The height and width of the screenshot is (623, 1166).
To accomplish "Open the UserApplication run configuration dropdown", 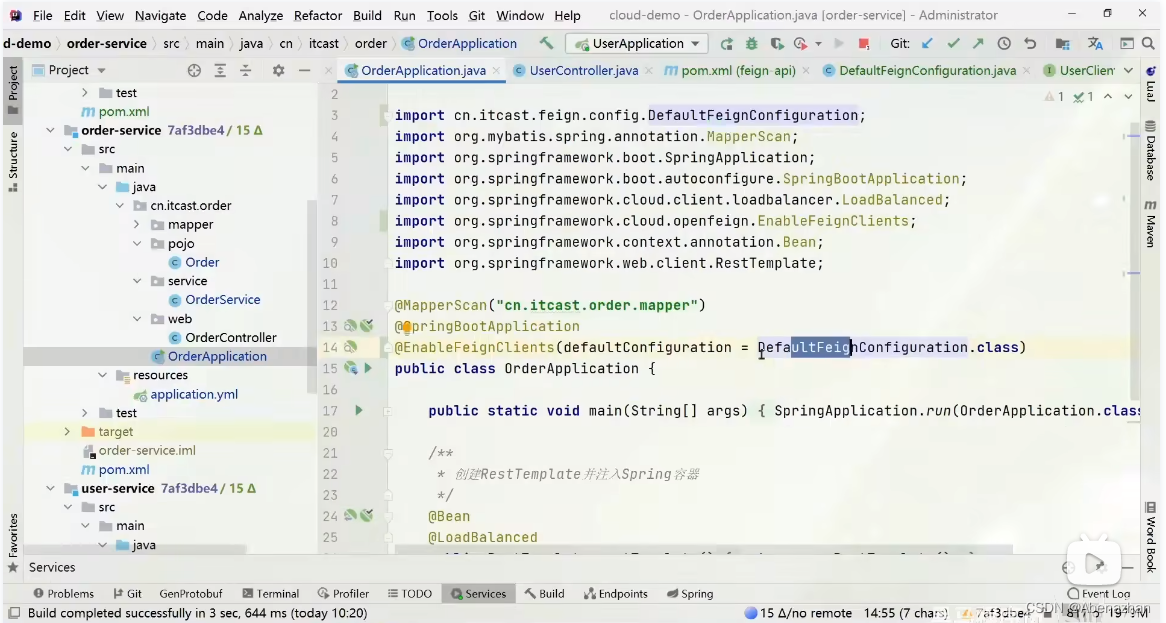I will click(638, 44).
